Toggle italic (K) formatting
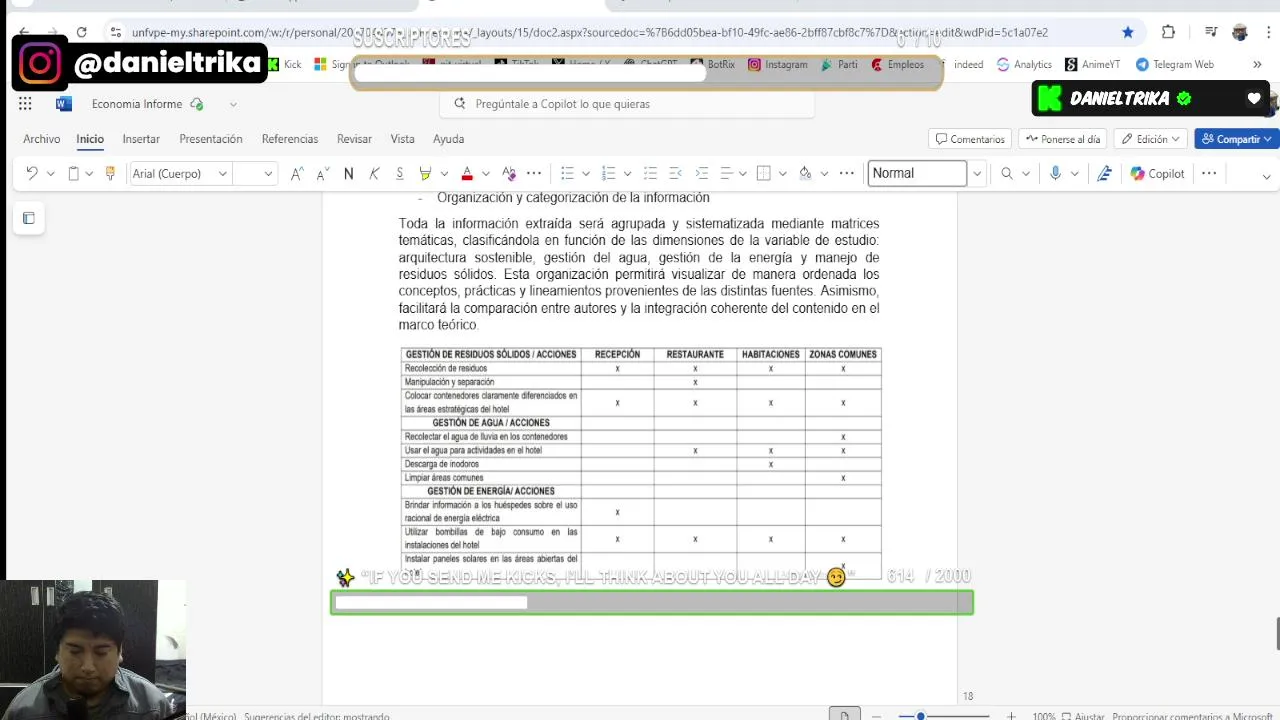The height and width of the screenshot is (720, 1280). pos(374,173)
